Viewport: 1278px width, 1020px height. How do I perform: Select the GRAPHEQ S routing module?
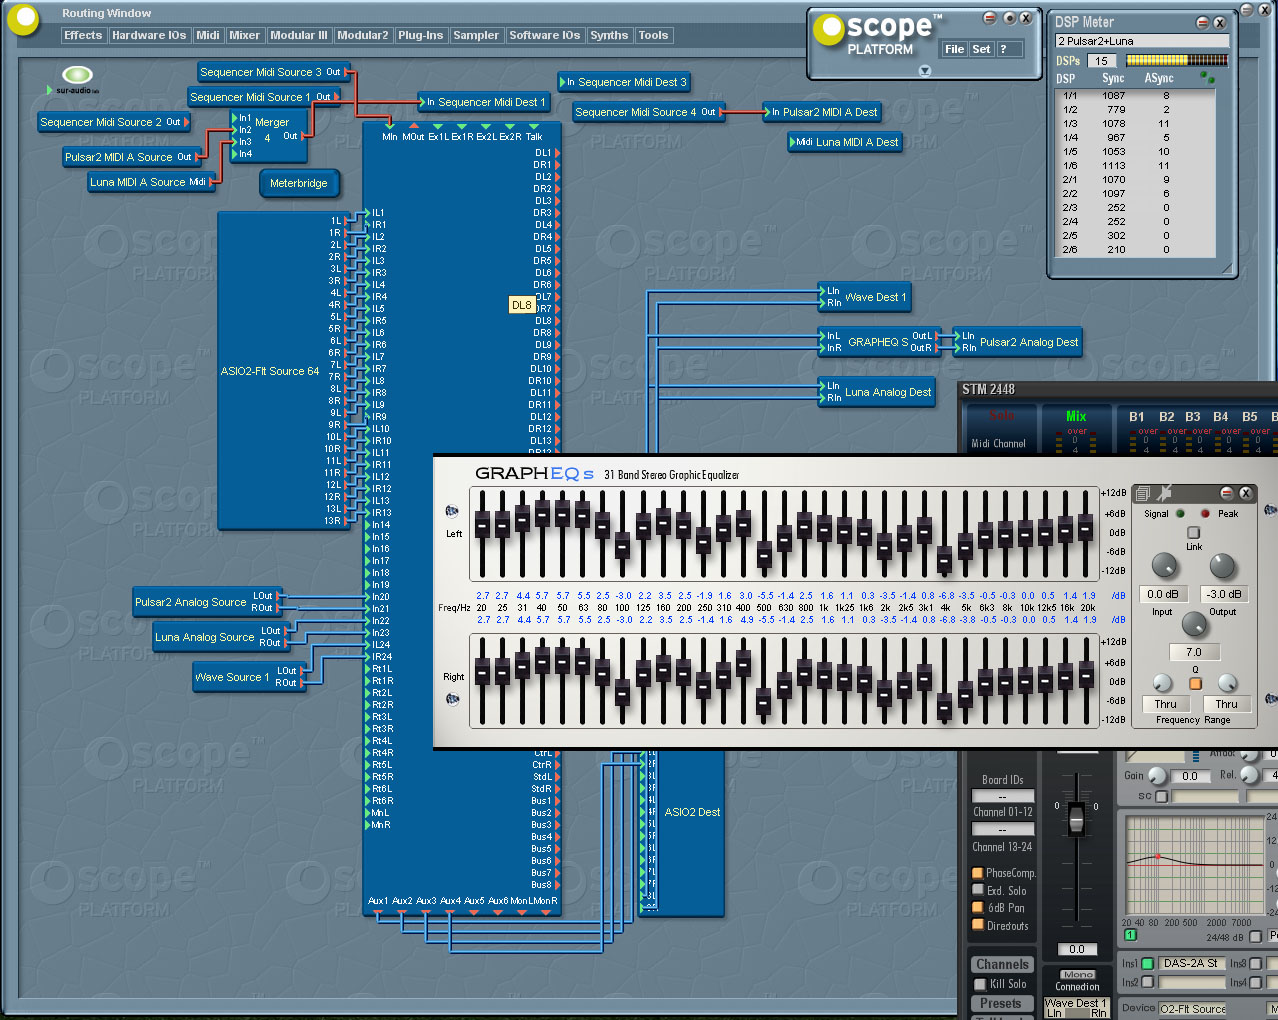tap(878, 342)
